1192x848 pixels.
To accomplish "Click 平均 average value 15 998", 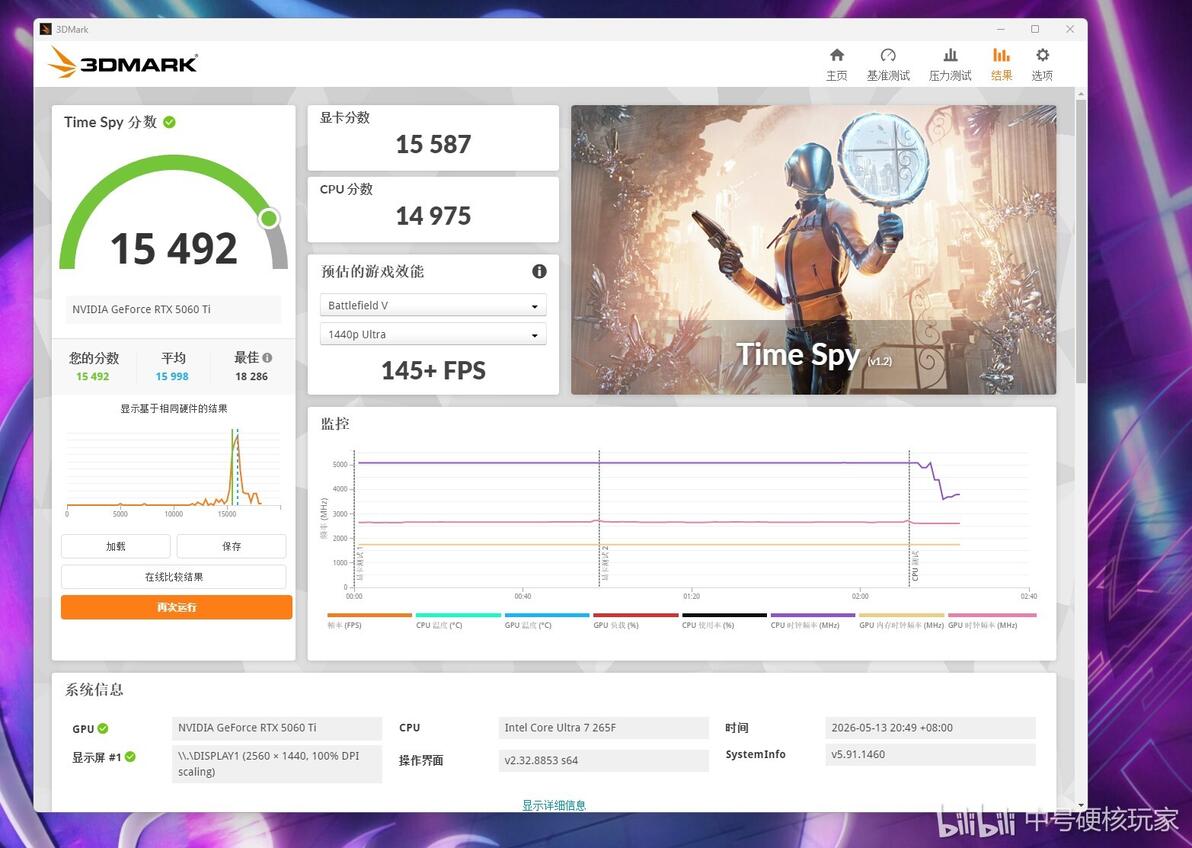I will point(172,376).
